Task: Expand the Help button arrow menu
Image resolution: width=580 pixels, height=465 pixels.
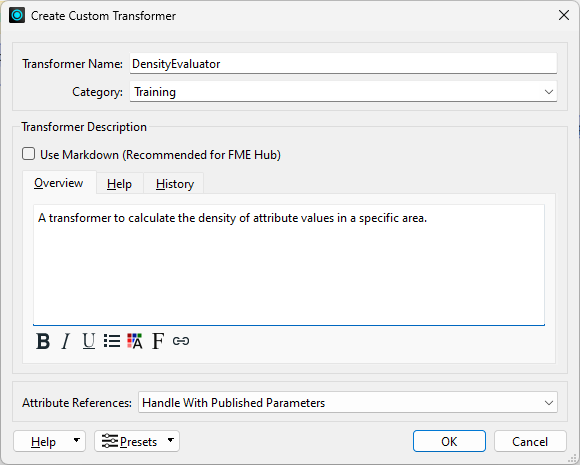Action: [x=77, y=440]
